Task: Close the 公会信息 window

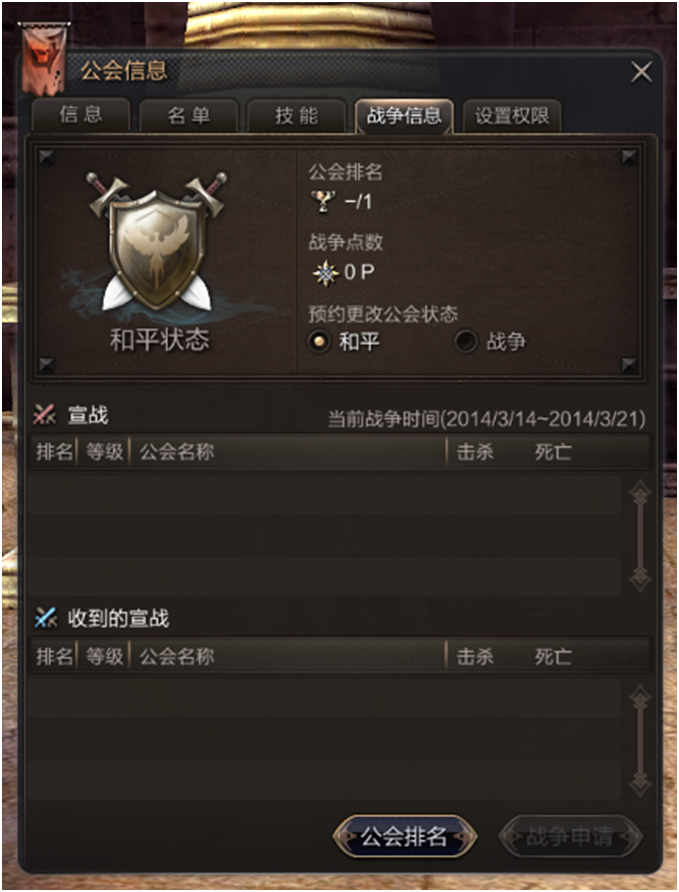Action: point(642,72)
